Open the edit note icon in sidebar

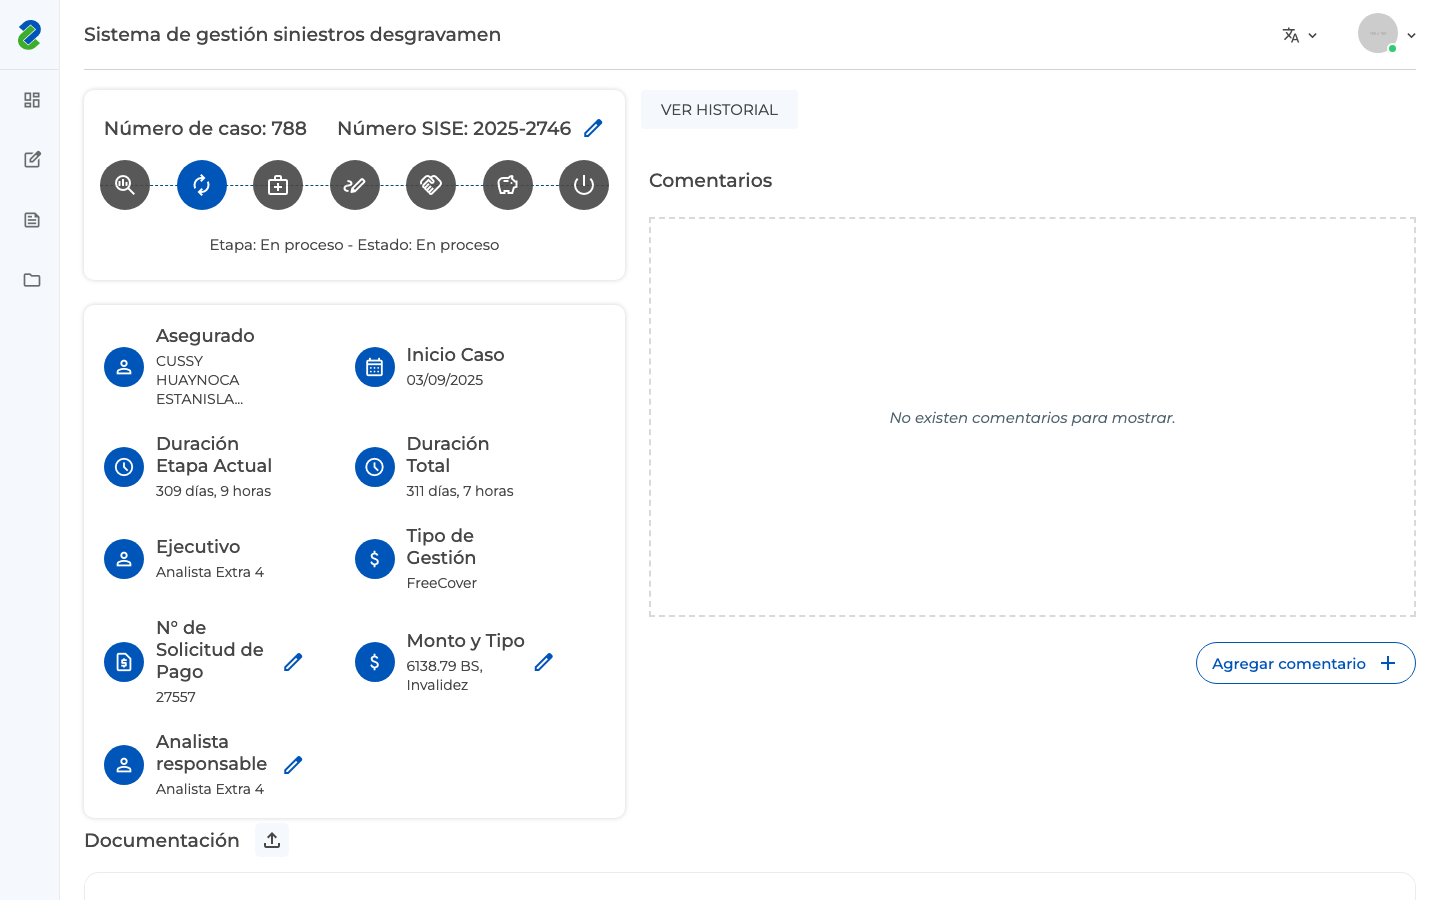32,160
